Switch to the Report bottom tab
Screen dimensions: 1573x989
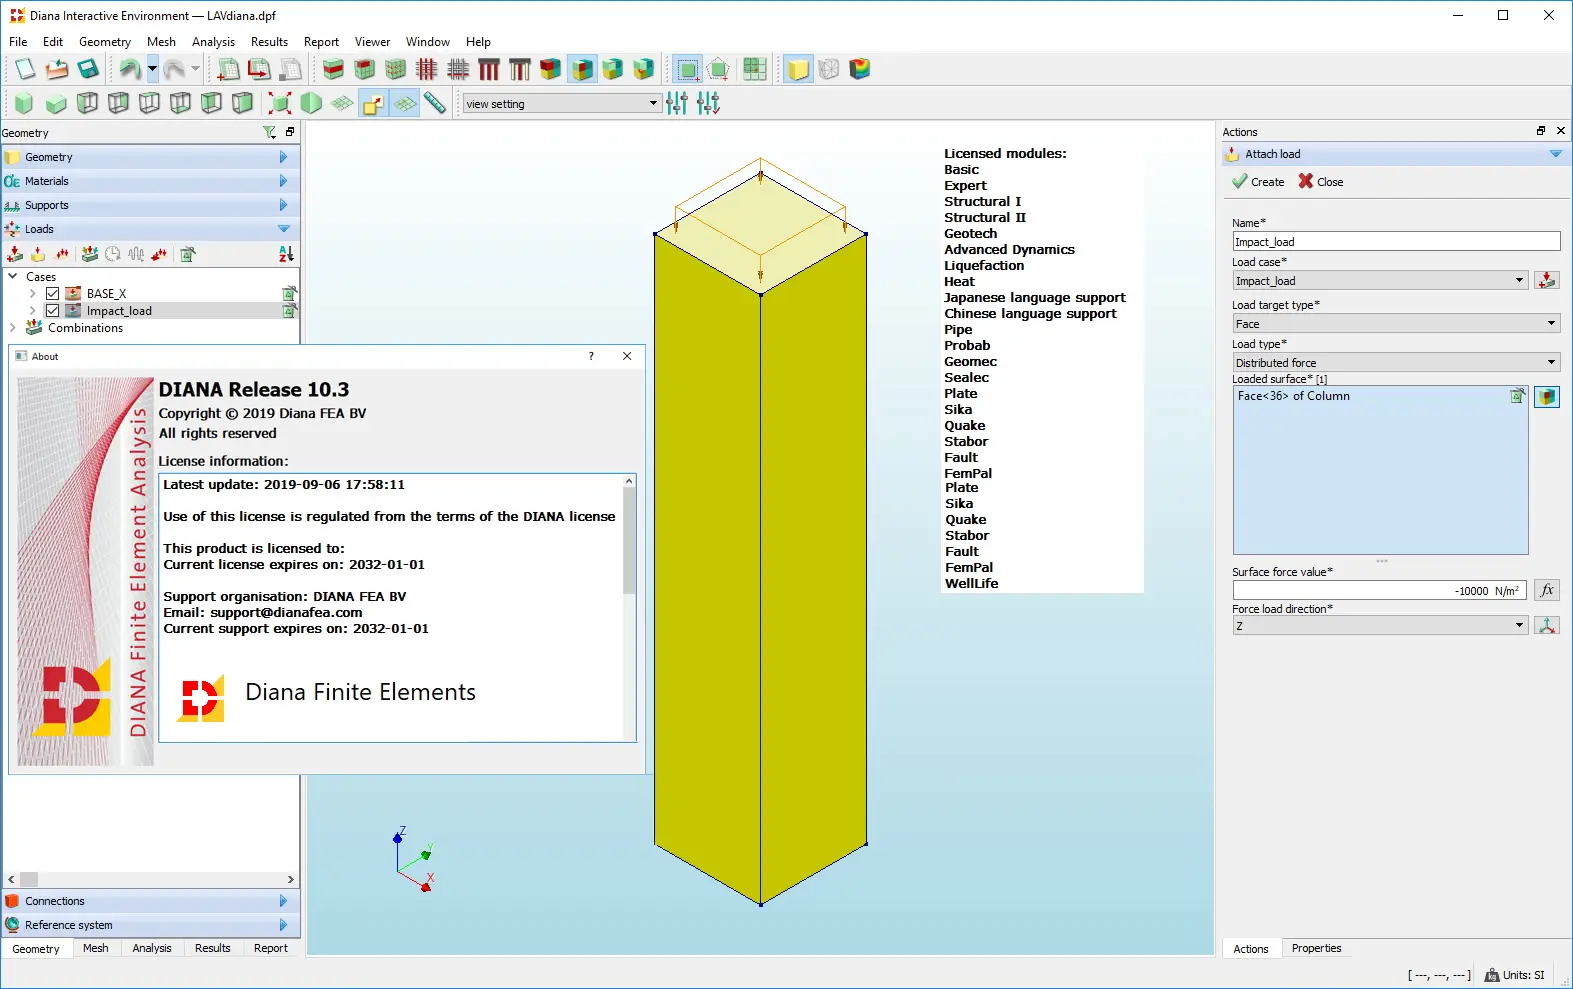pos(270,948)
